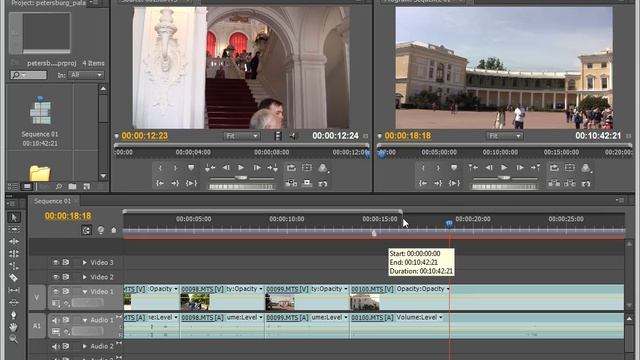The height and width of the screenshot is (360, 640).
Task: Select the Slide tool
Action: point(13,302)
